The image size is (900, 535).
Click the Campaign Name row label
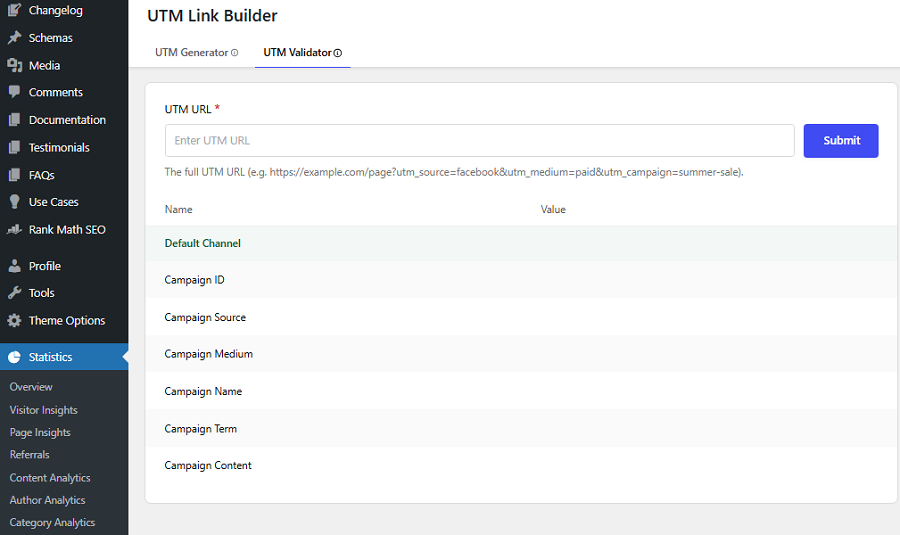click(x=203, y=391)
